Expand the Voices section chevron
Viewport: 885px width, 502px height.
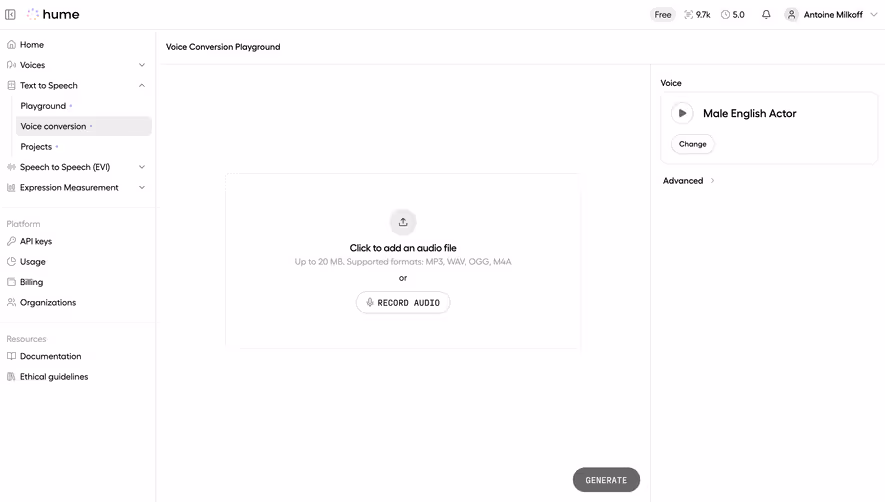pos(142,65)
